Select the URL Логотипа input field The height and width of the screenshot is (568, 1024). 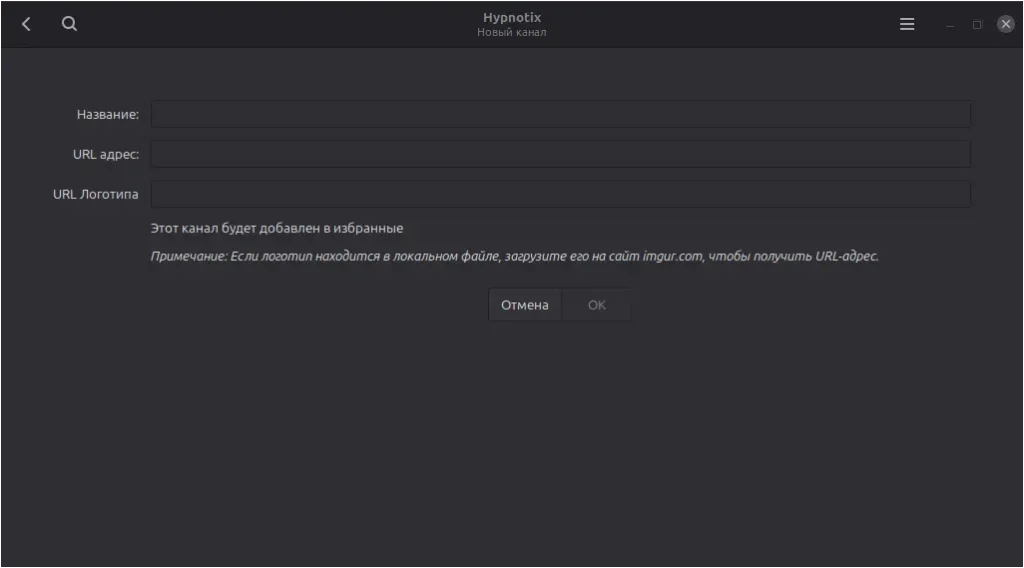click(x=560, y=194)
